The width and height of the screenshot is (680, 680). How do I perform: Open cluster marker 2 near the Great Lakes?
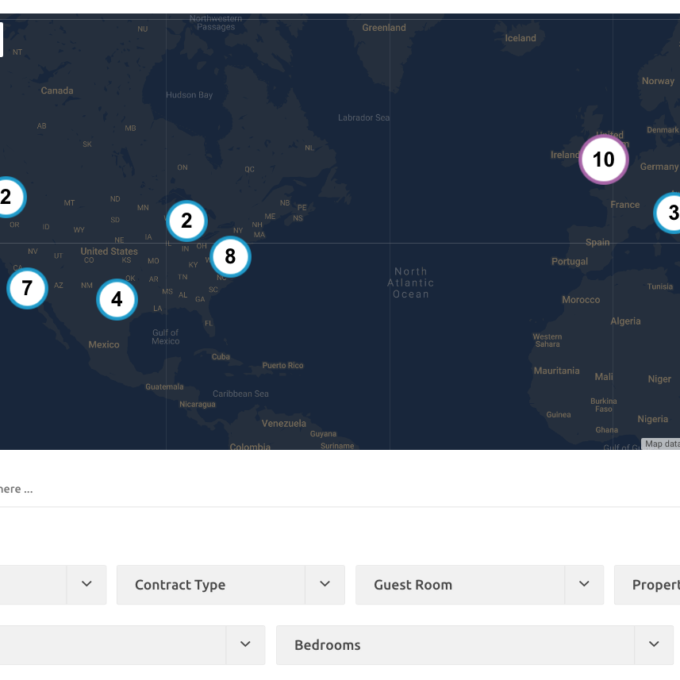pos(186,222)
